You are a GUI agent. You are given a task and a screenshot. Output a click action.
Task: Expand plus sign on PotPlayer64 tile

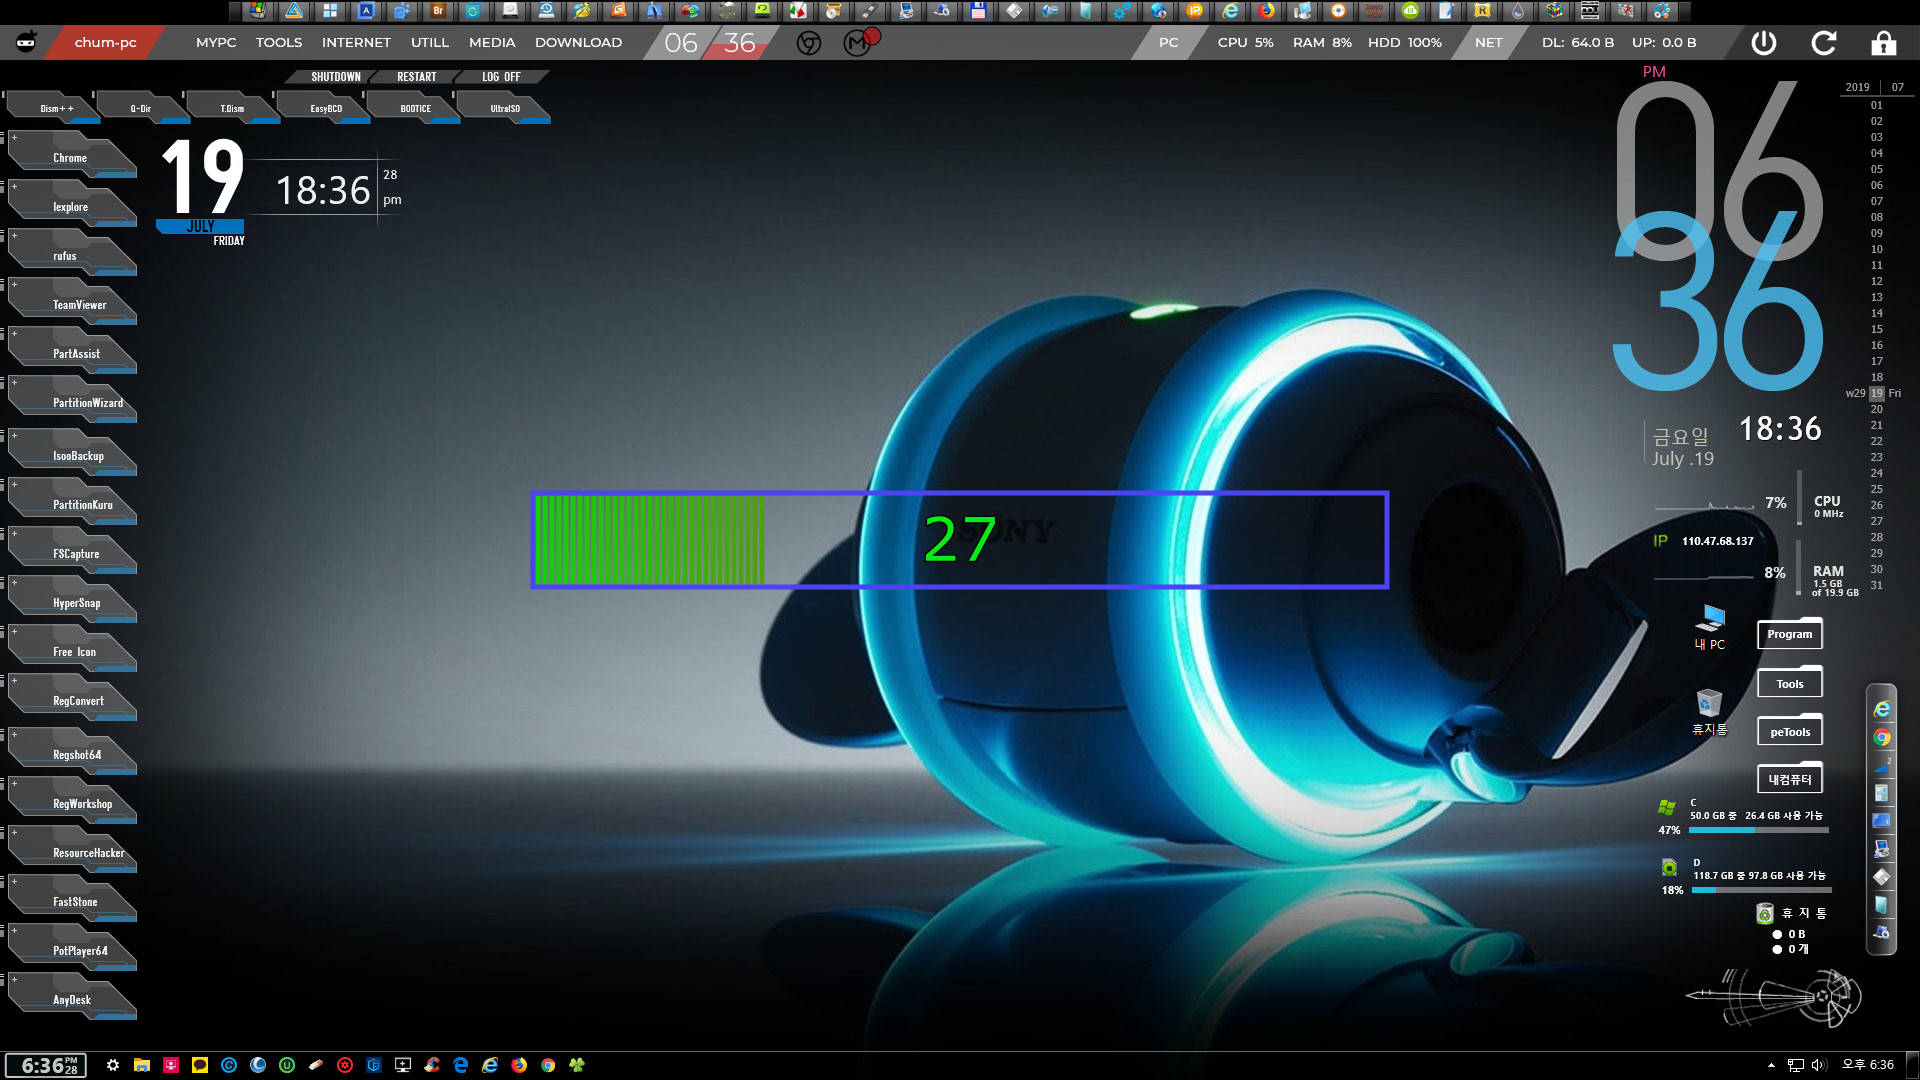coord(14,931)
